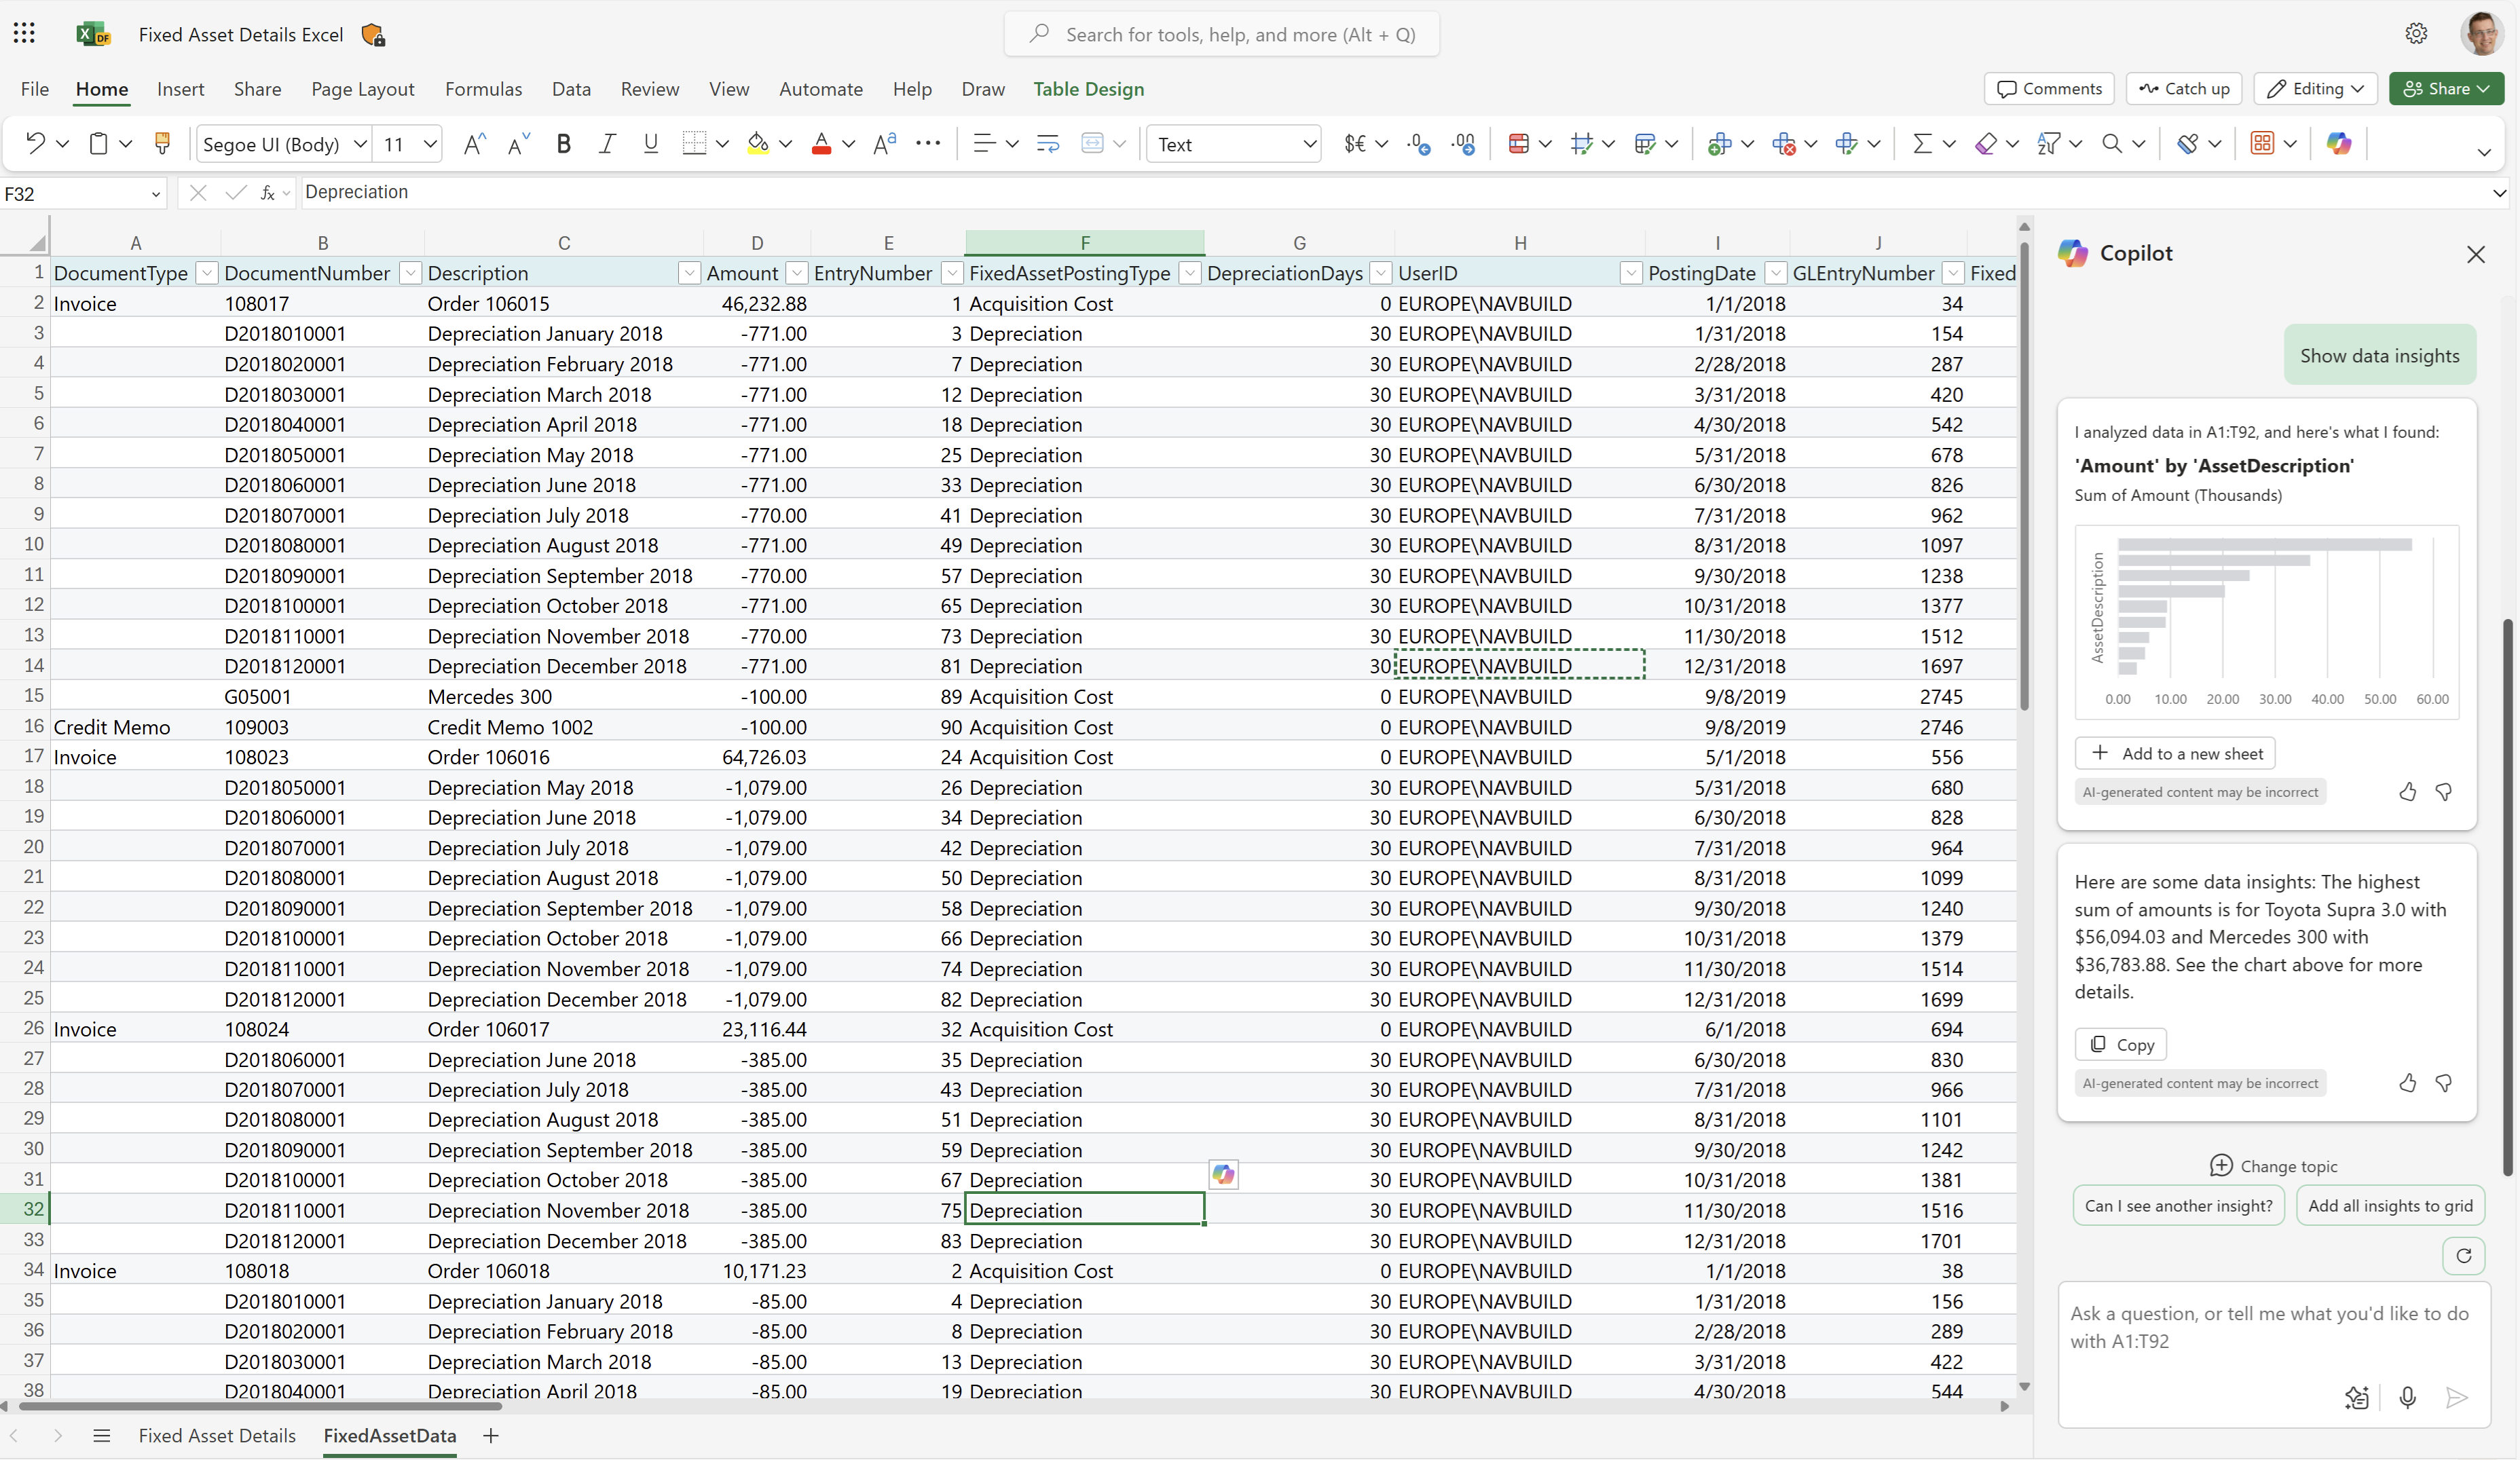Toggle italic formatting

[607, 143]
